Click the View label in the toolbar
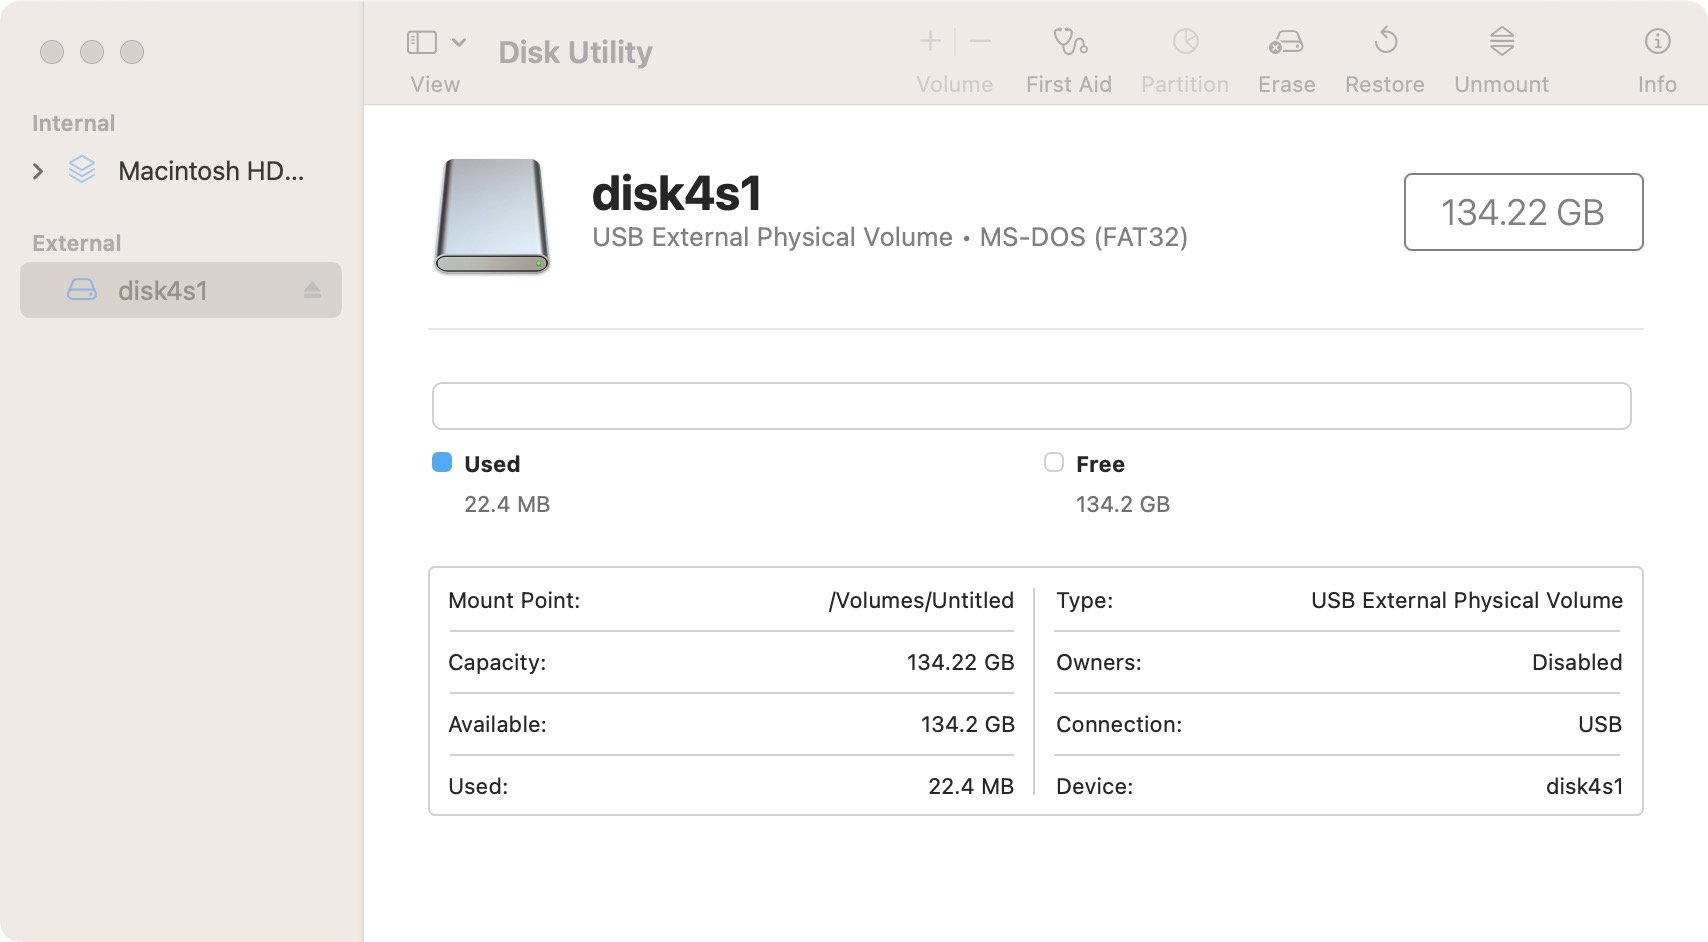1708x942 pixels. [435, 85]
